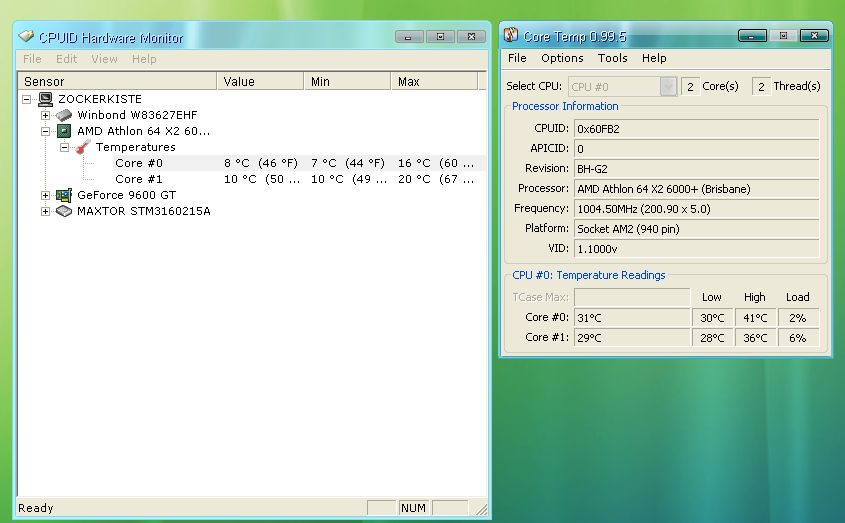
Task: Minimize the CPUID Hardware Monitor window
Action: tap(409, 37)
